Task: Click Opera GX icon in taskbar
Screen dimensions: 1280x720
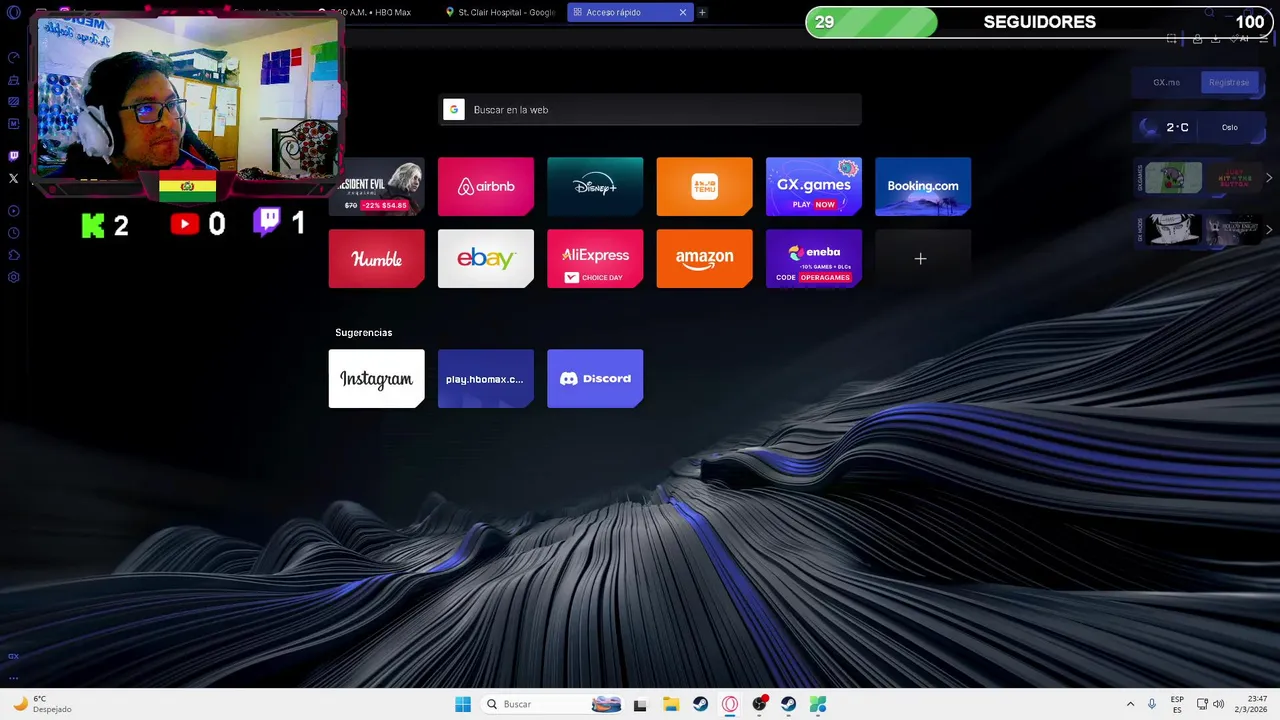Action: 730,704
